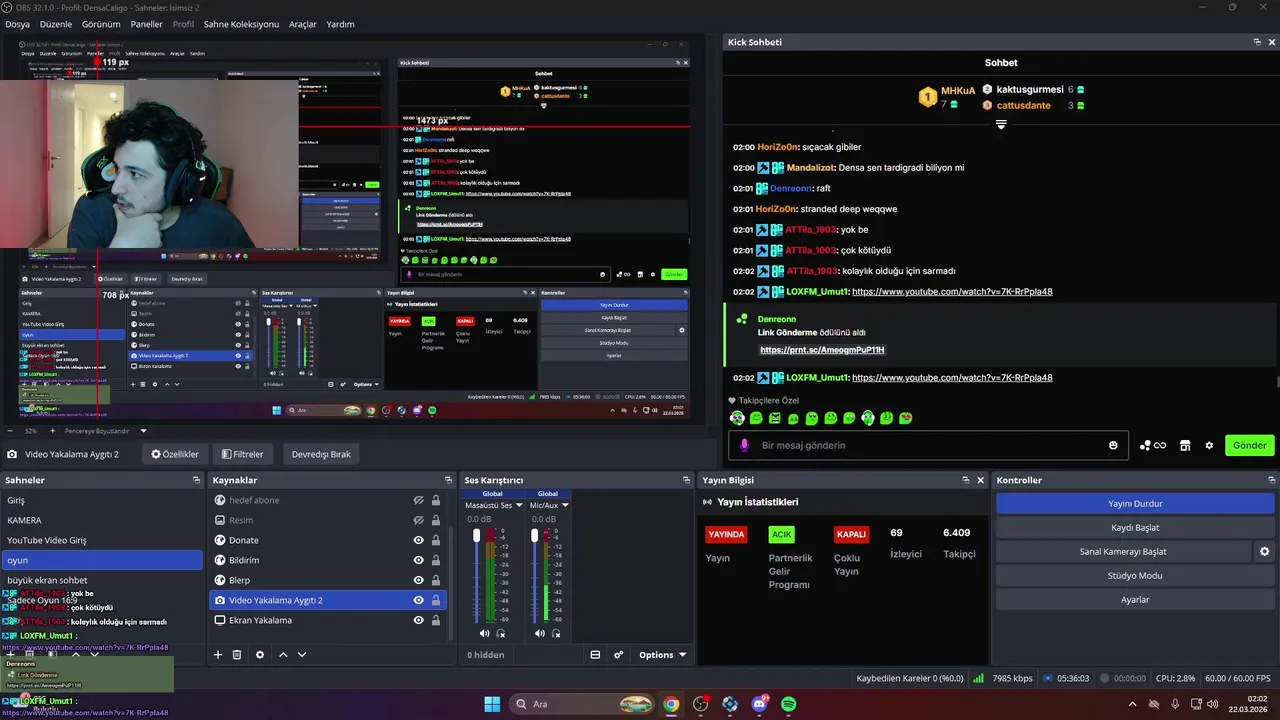The width and height of the screenshot is (1280, 720).
Task: Open the Araçlar menu
Action: pos(303,24)
